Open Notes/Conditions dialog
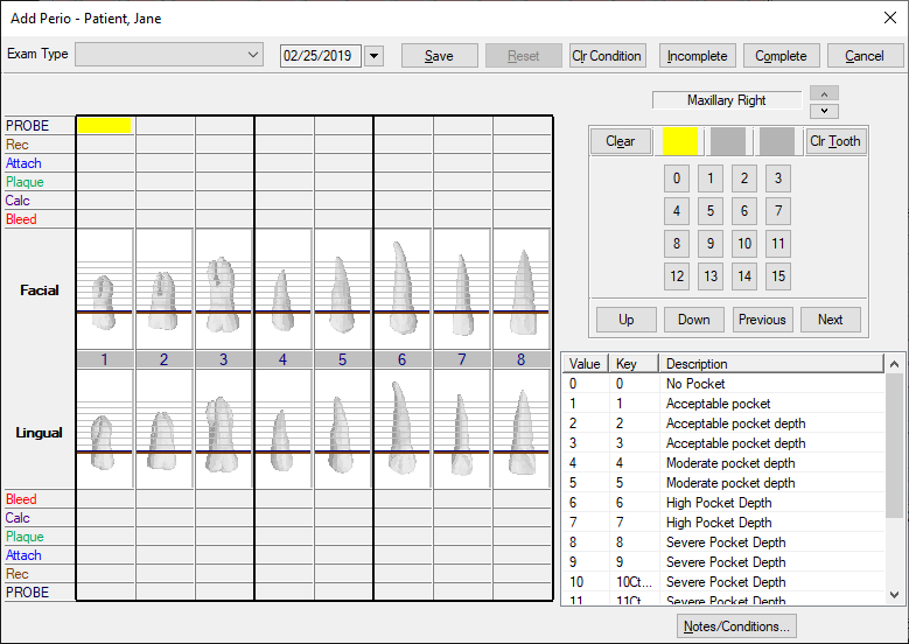This screenshot has width=909, height=644. click(x=737, y=627)
